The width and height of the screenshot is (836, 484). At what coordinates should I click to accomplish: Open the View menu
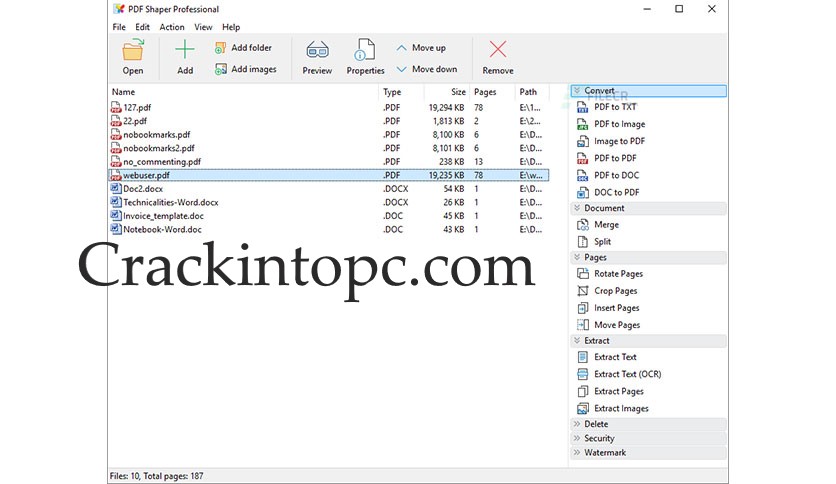203,27
